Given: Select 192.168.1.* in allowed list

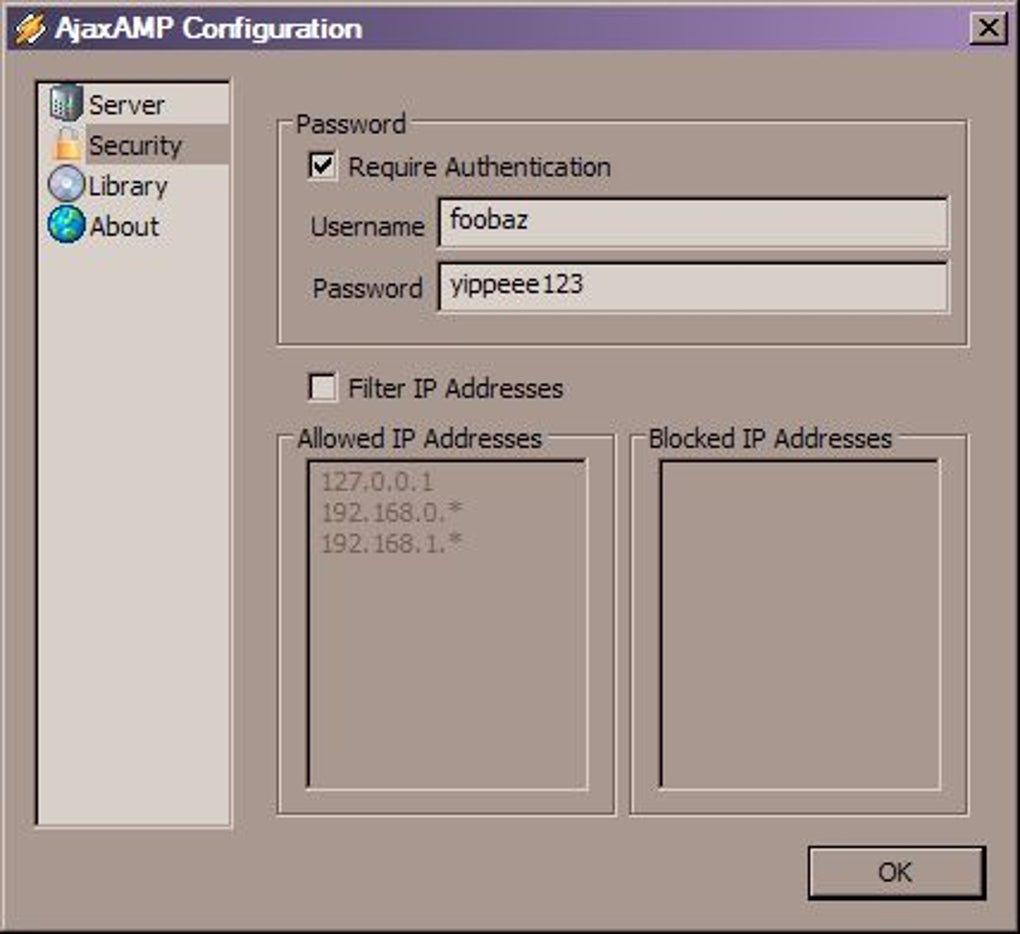Looking at the screenshot, I should click(x=392, y=542).
